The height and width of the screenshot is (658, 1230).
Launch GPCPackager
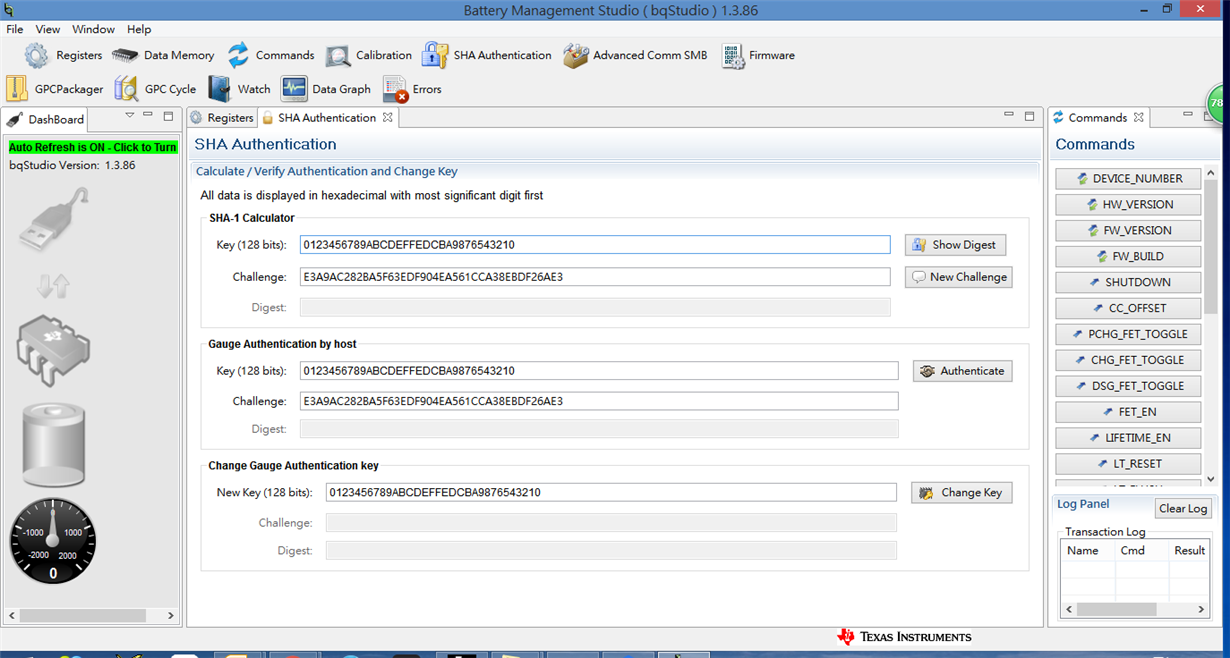pos(55,89)
